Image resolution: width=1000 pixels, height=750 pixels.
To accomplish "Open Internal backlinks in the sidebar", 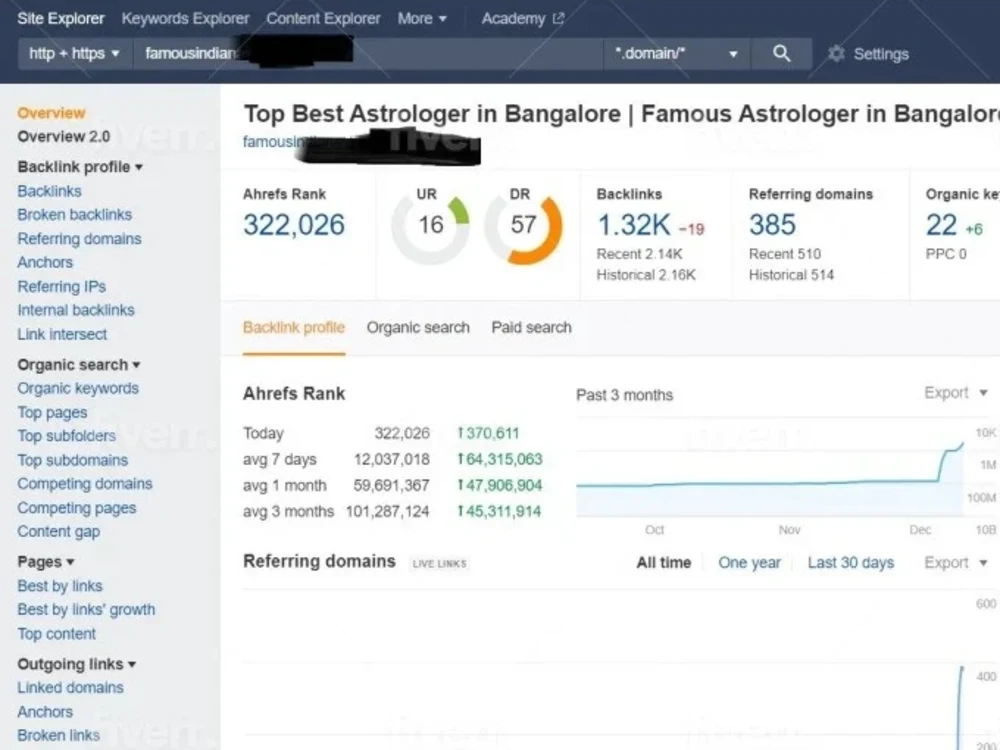I will tap(76, 311).
